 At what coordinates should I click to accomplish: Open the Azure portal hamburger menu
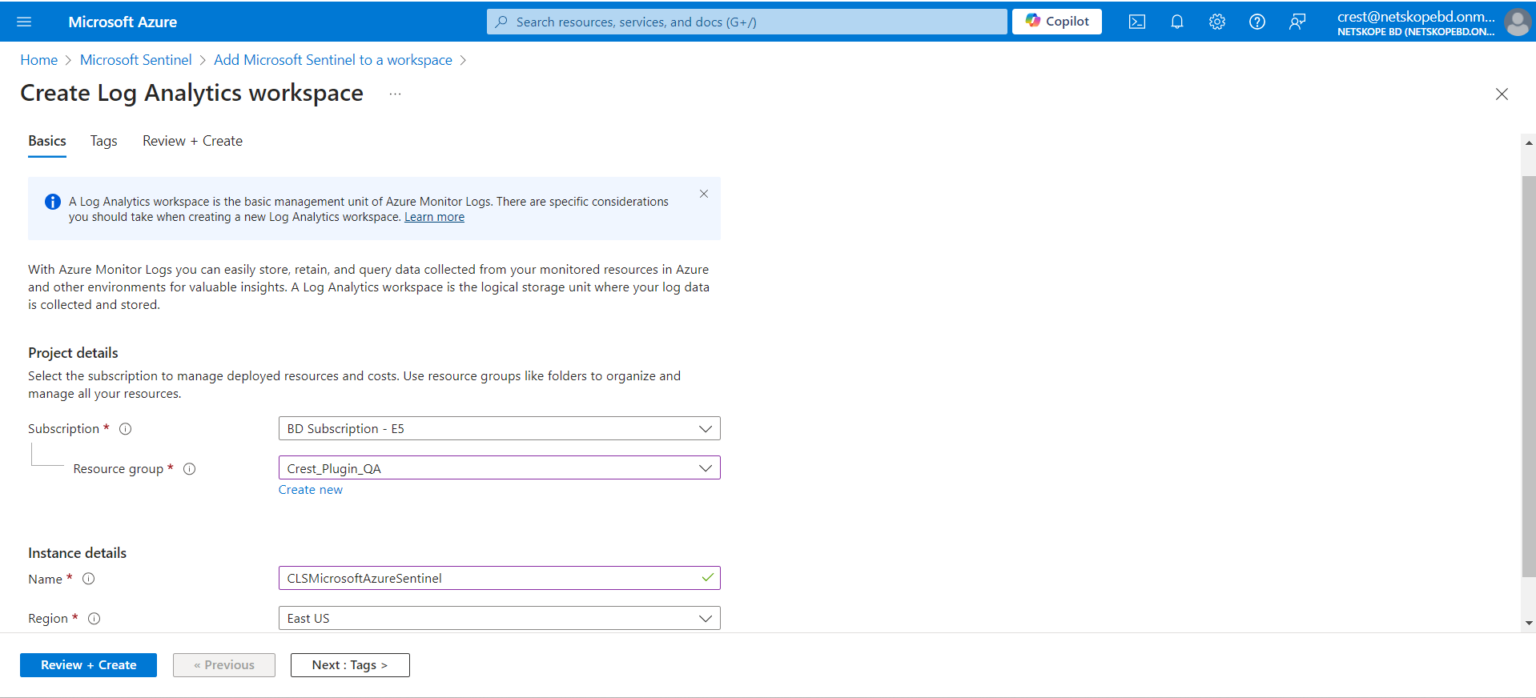pyautogui.click(x=25, y=20)
